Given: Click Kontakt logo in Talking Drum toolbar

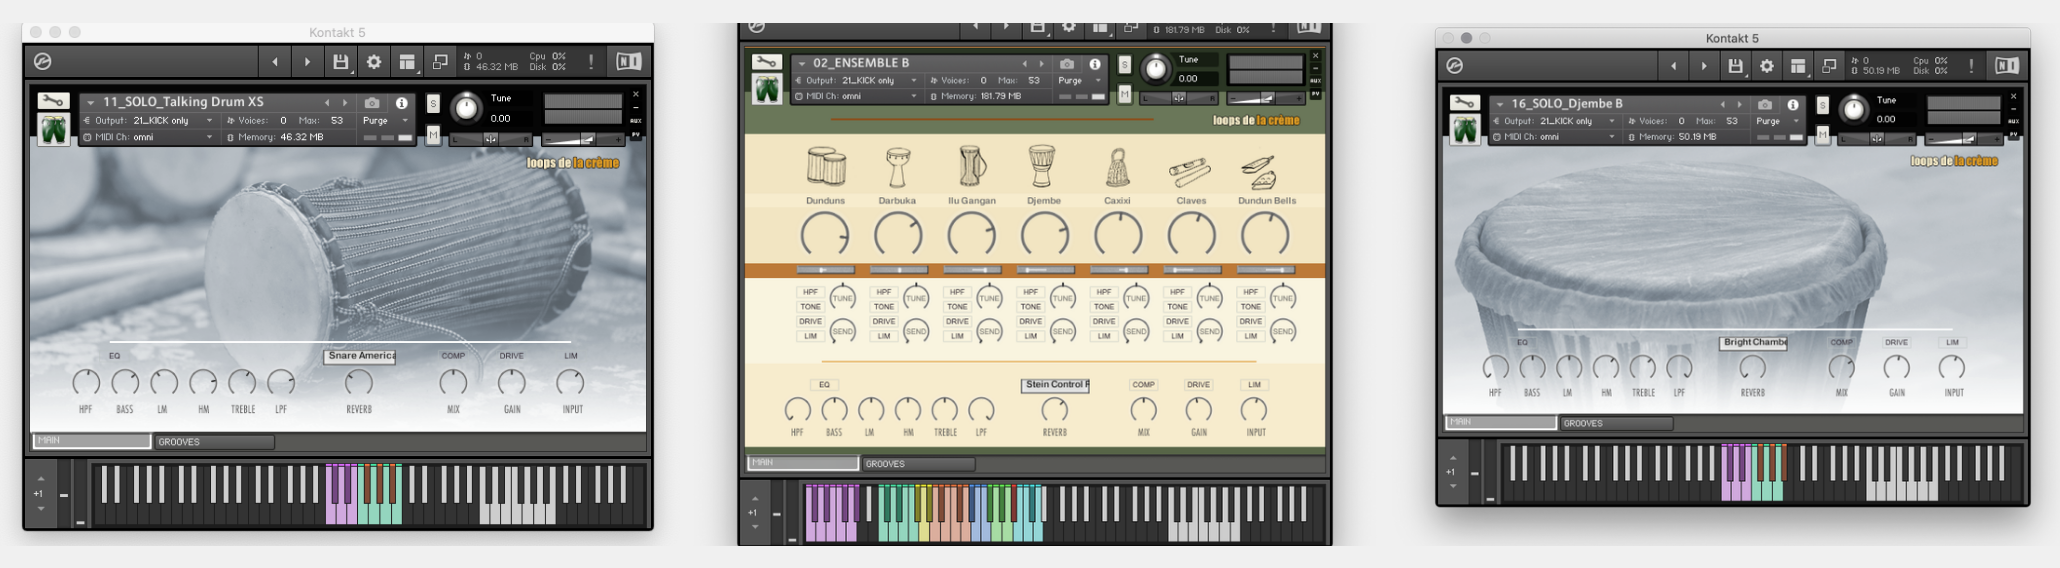Looking at the screenshot, I should pos(43,62).
